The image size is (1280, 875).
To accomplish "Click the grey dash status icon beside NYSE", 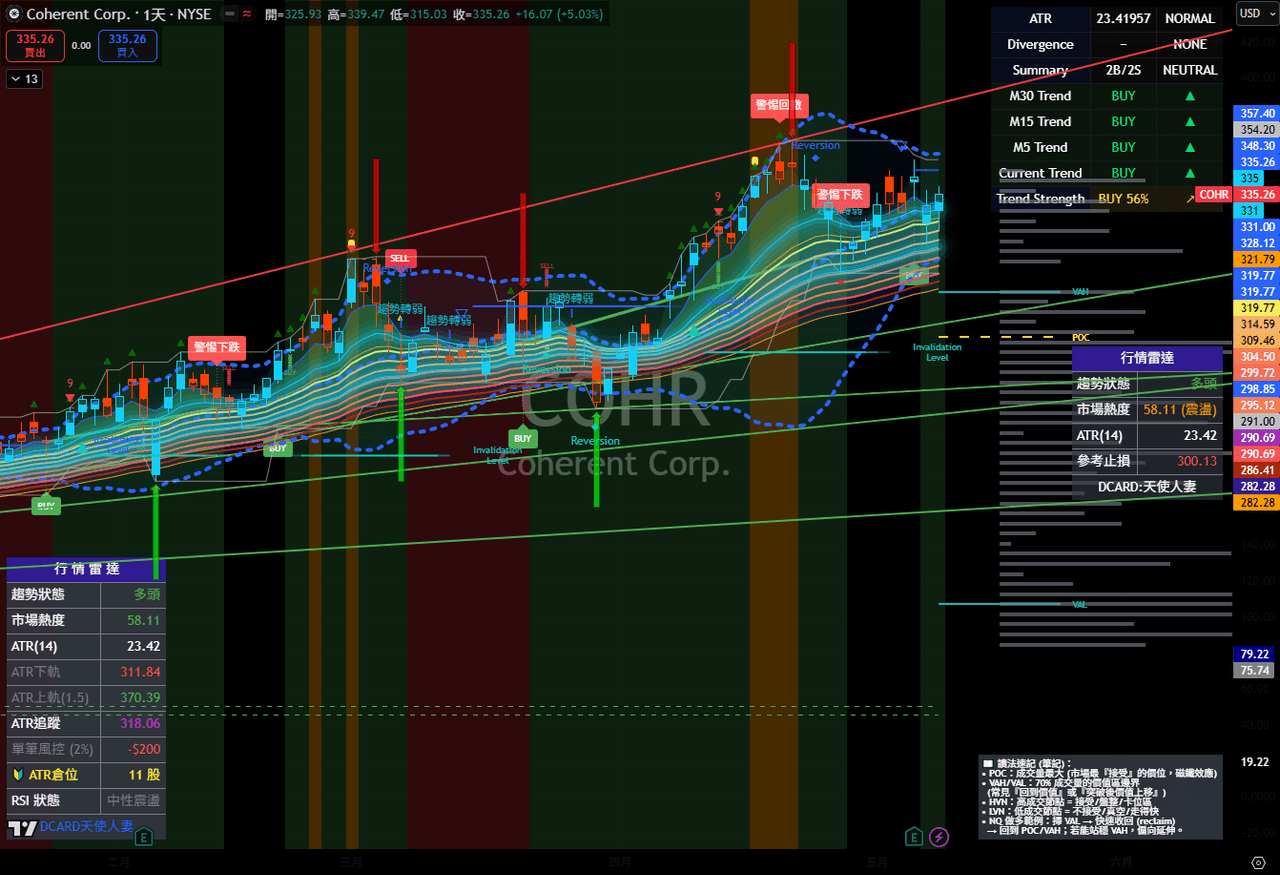I will [x=229, y=14].
